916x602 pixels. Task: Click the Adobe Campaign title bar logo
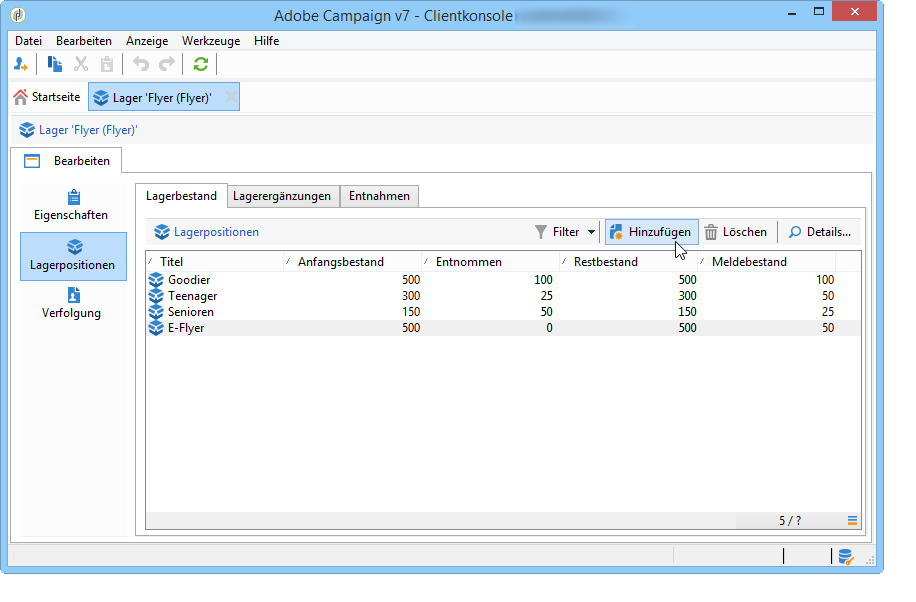[18, 15]
